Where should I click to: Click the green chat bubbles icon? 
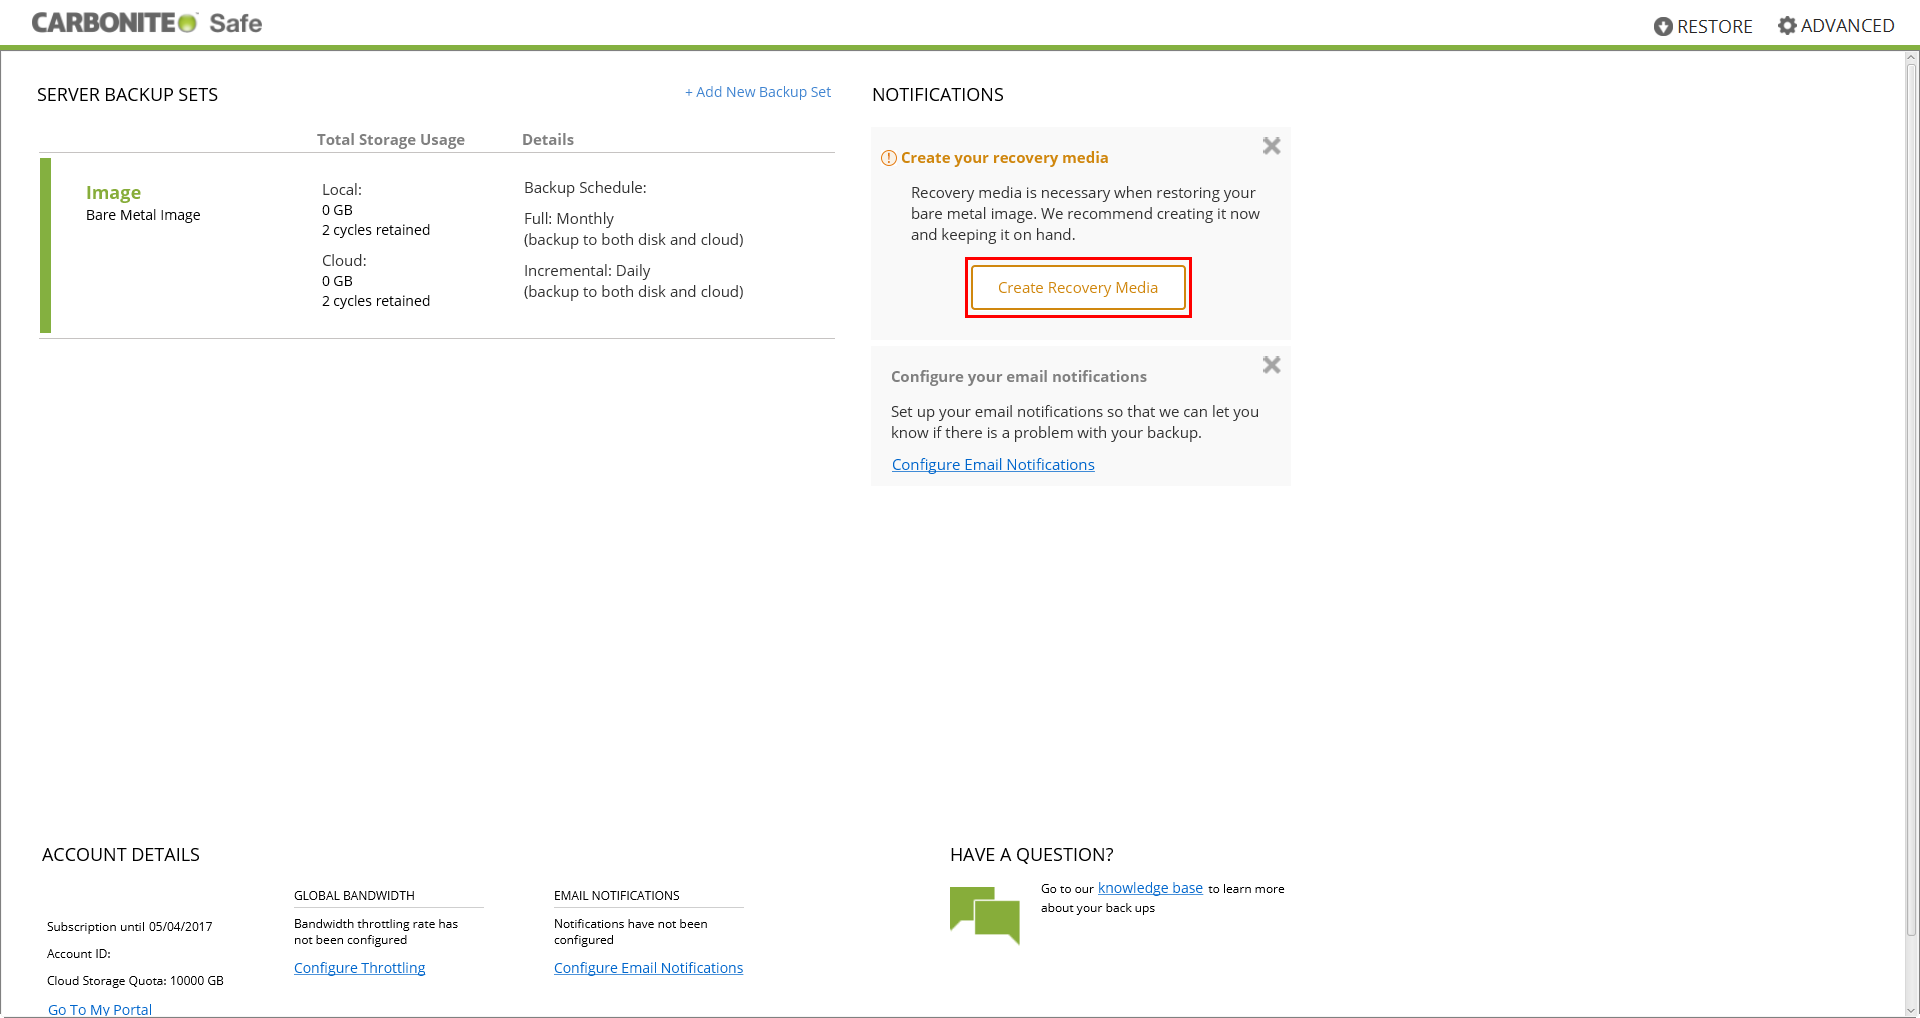point(984,914)
